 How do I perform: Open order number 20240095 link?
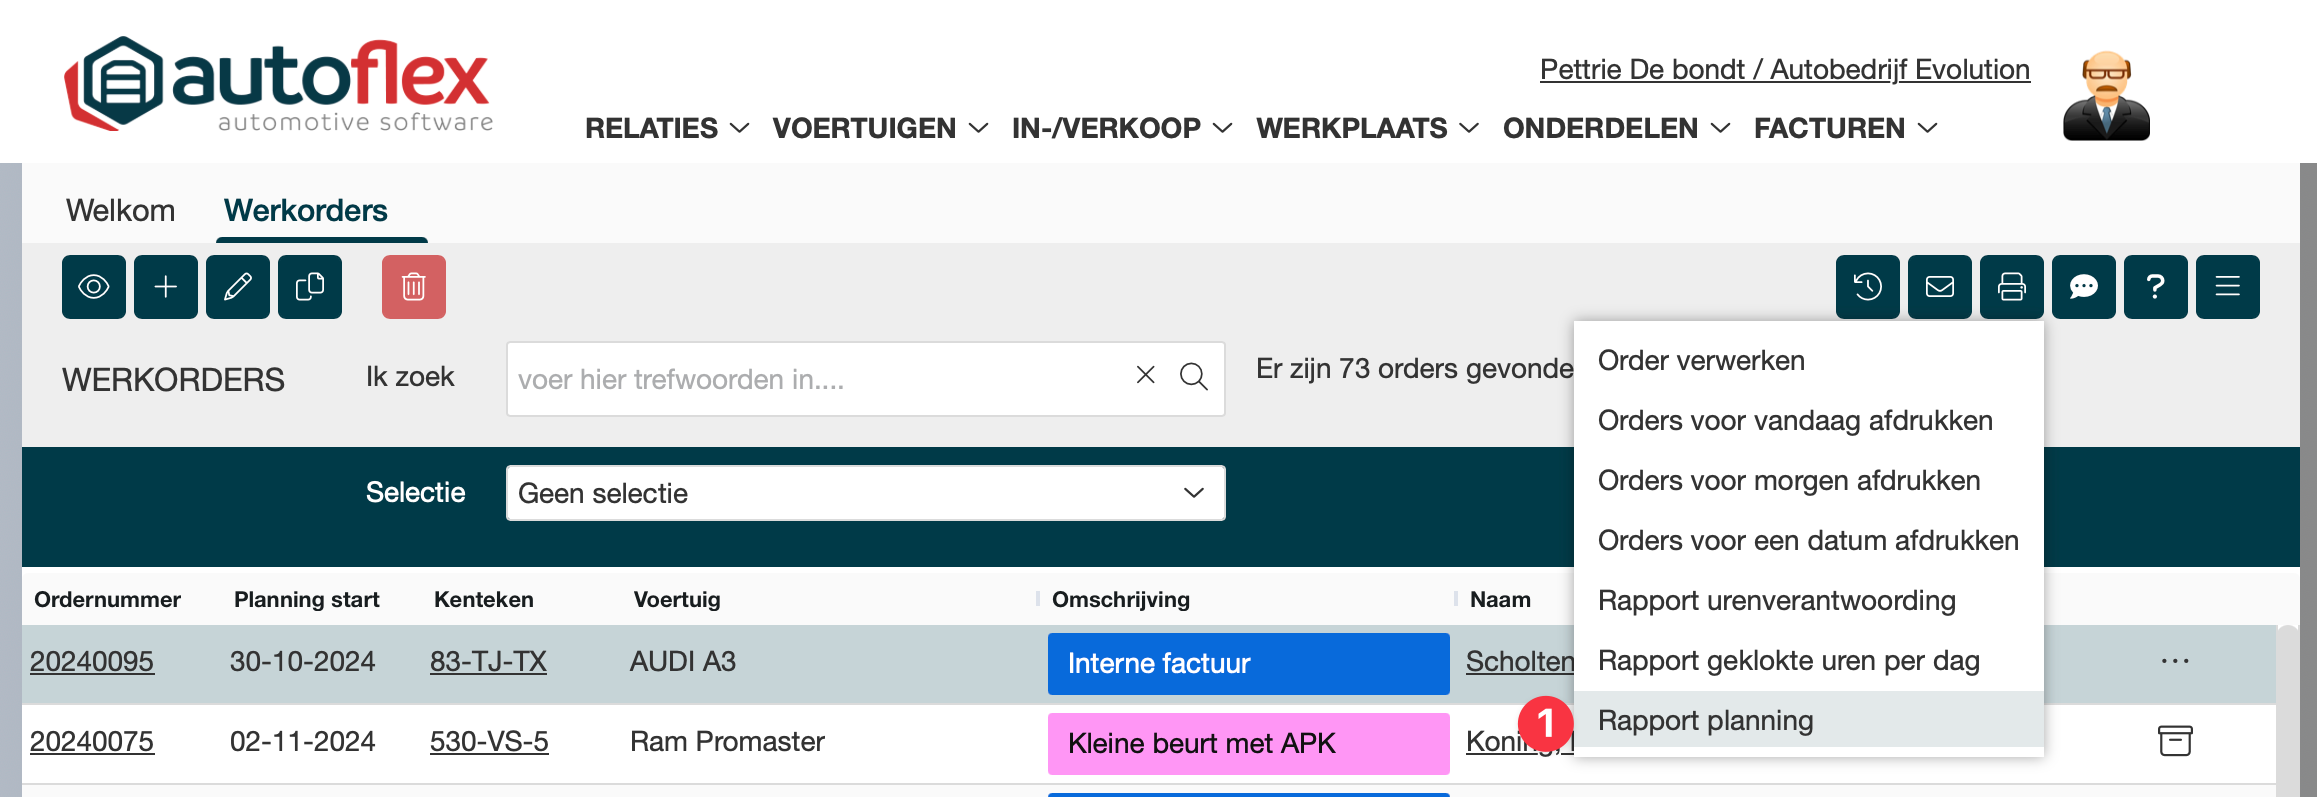pos(92,661)
